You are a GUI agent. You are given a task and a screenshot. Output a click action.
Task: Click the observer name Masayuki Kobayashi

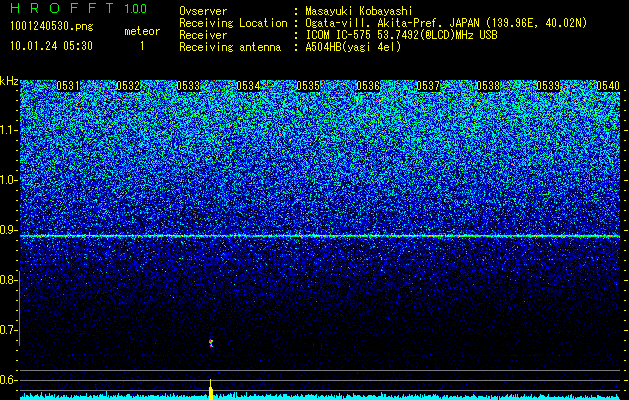coord(359,11)
